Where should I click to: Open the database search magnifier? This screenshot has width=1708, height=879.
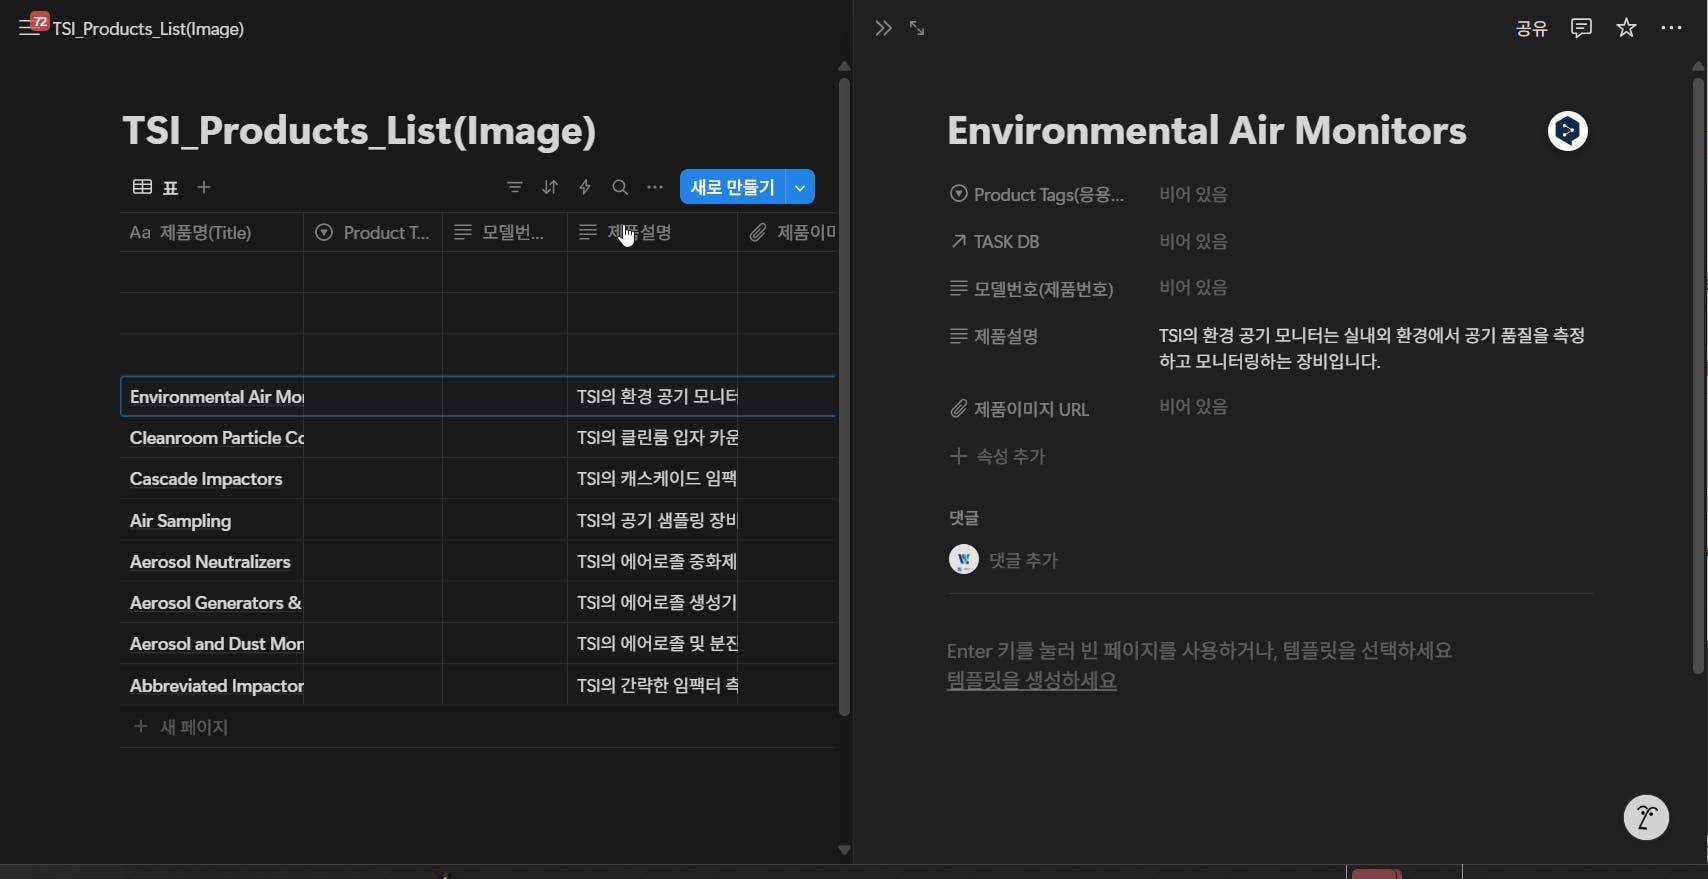[x=620, y=187]
